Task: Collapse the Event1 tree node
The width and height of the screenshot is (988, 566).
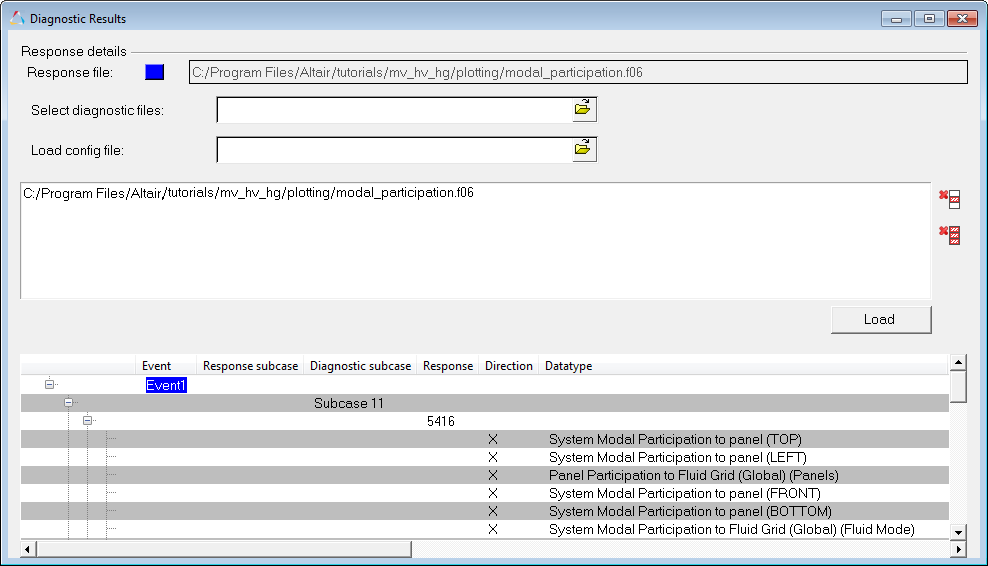Action: 50,384
